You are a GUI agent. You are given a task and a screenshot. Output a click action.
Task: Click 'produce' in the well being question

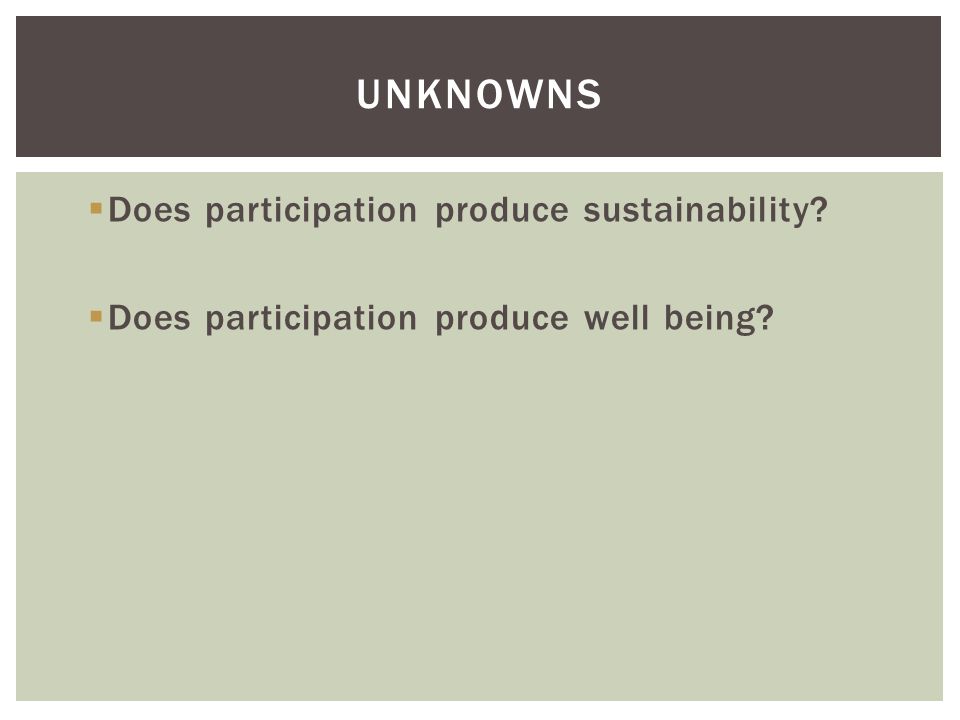click(502, 319)
